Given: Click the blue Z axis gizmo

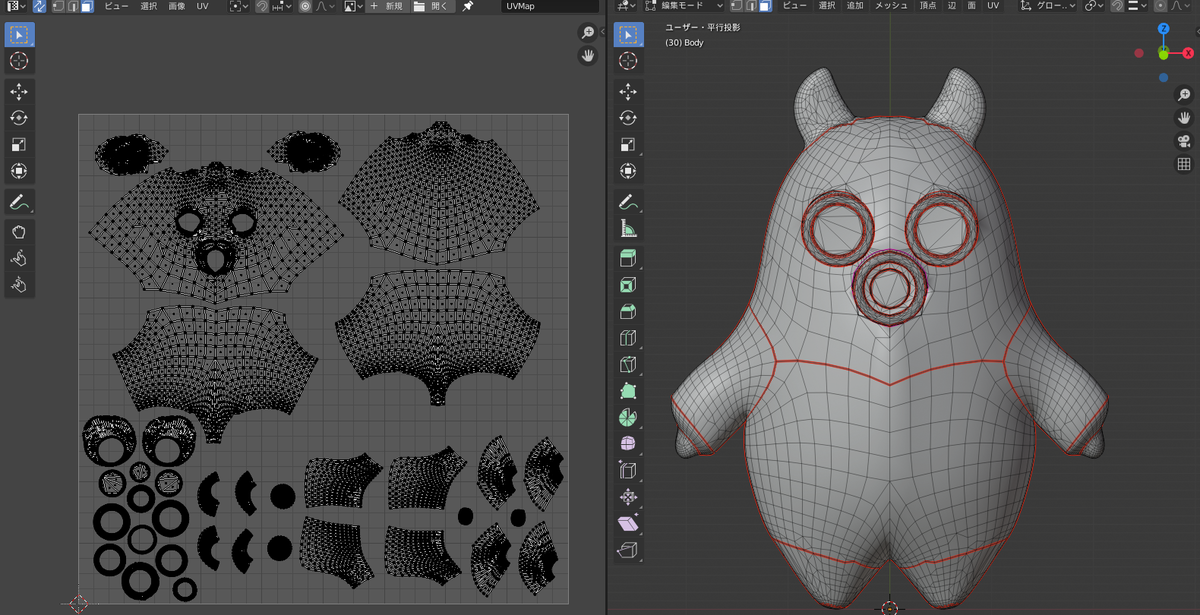Looking at the screenshot, I should (x=1164, y=29).
